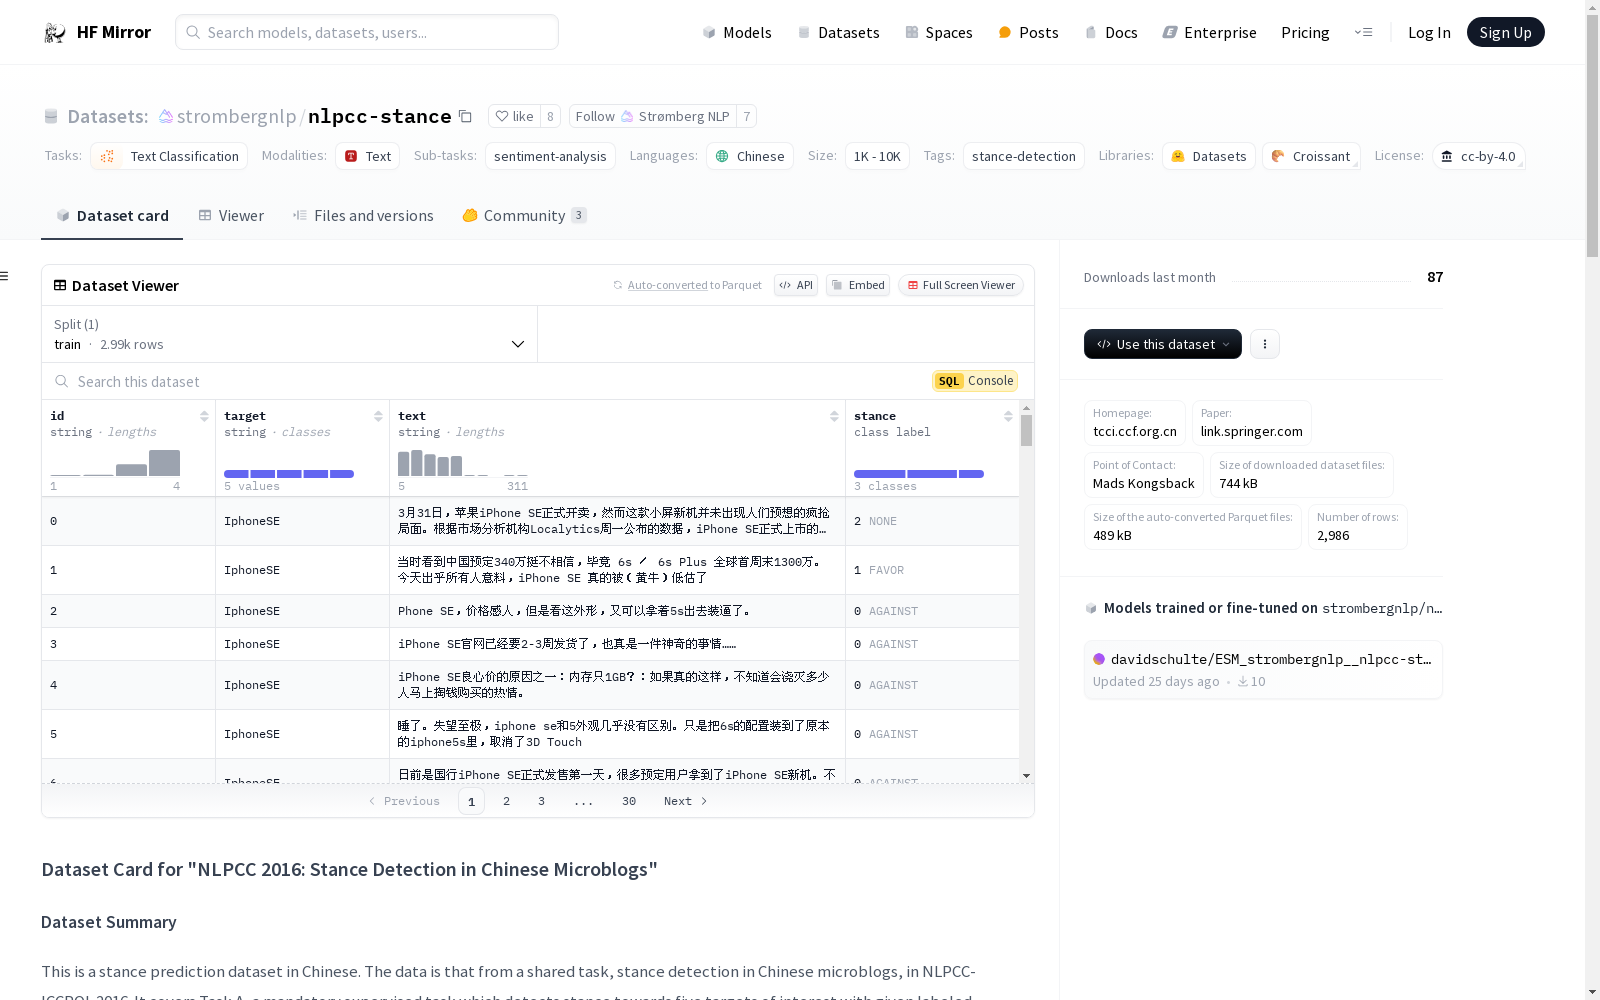This screenshot has width=1600, height=1000.
Task: Sort by target column arrows
Action: [x=378, y=416]
